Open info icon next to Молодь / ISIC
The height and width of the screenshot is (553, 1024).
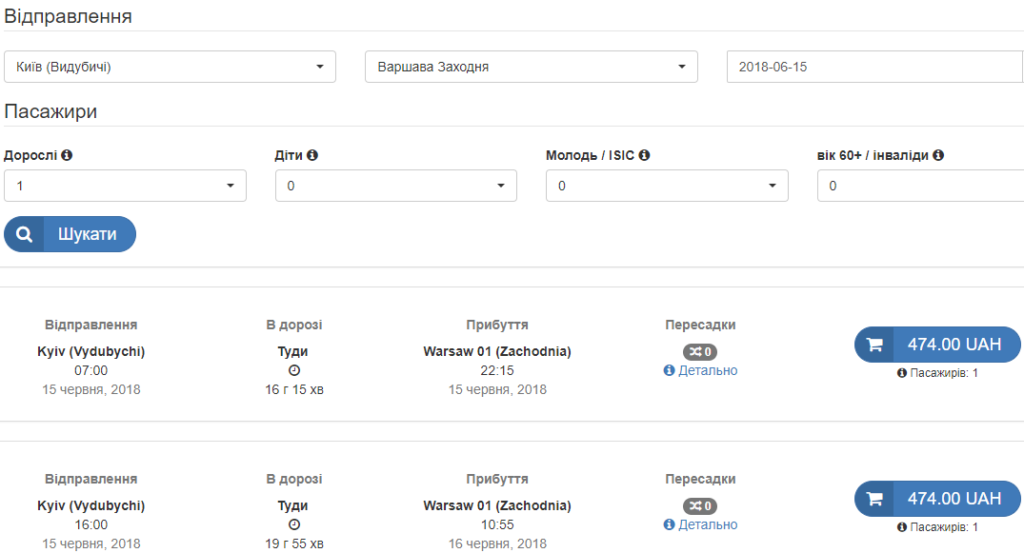[x=644, y=155]
